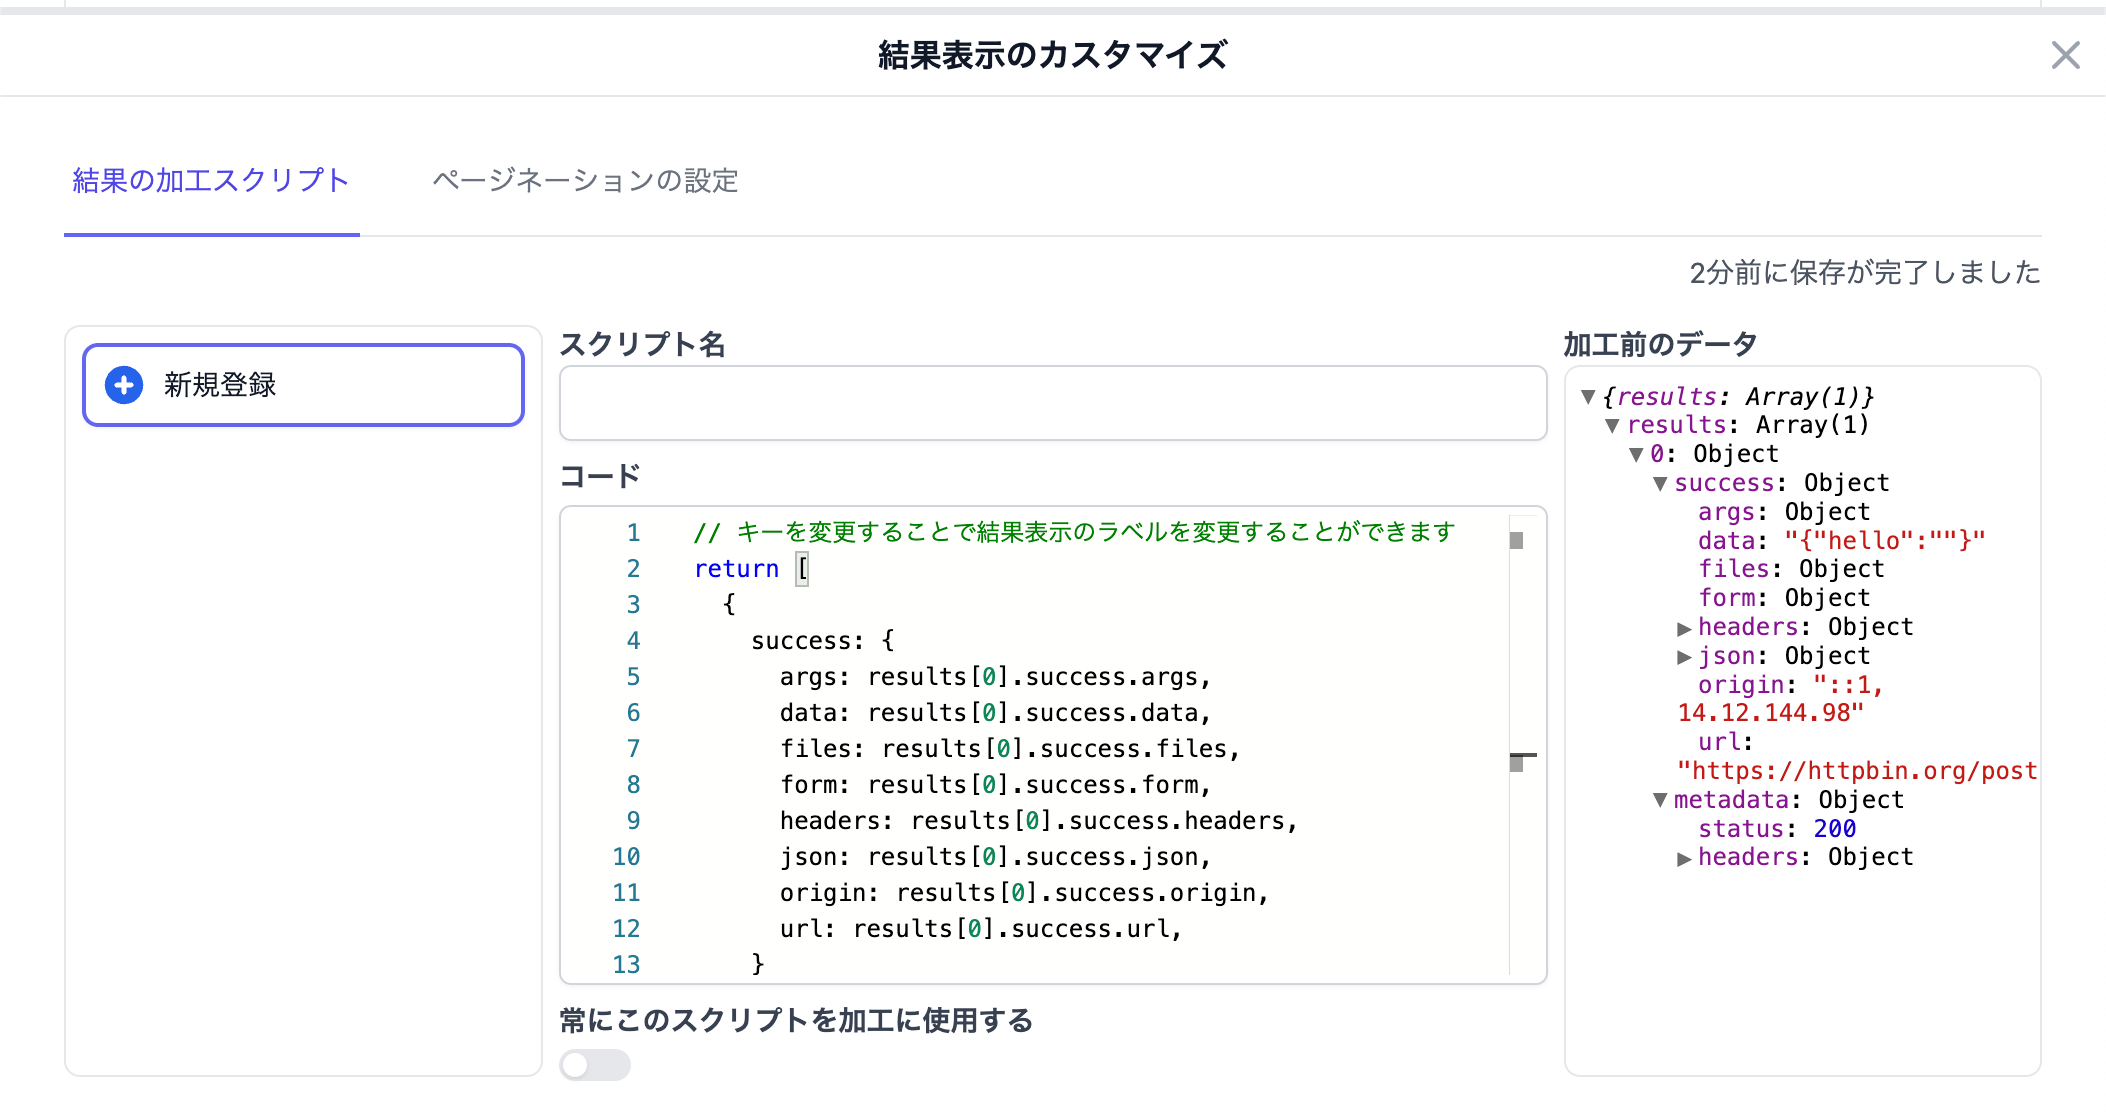Click the 'success: {' line in code
The height and width of the screenshot is (1112, 2106).
823,640
